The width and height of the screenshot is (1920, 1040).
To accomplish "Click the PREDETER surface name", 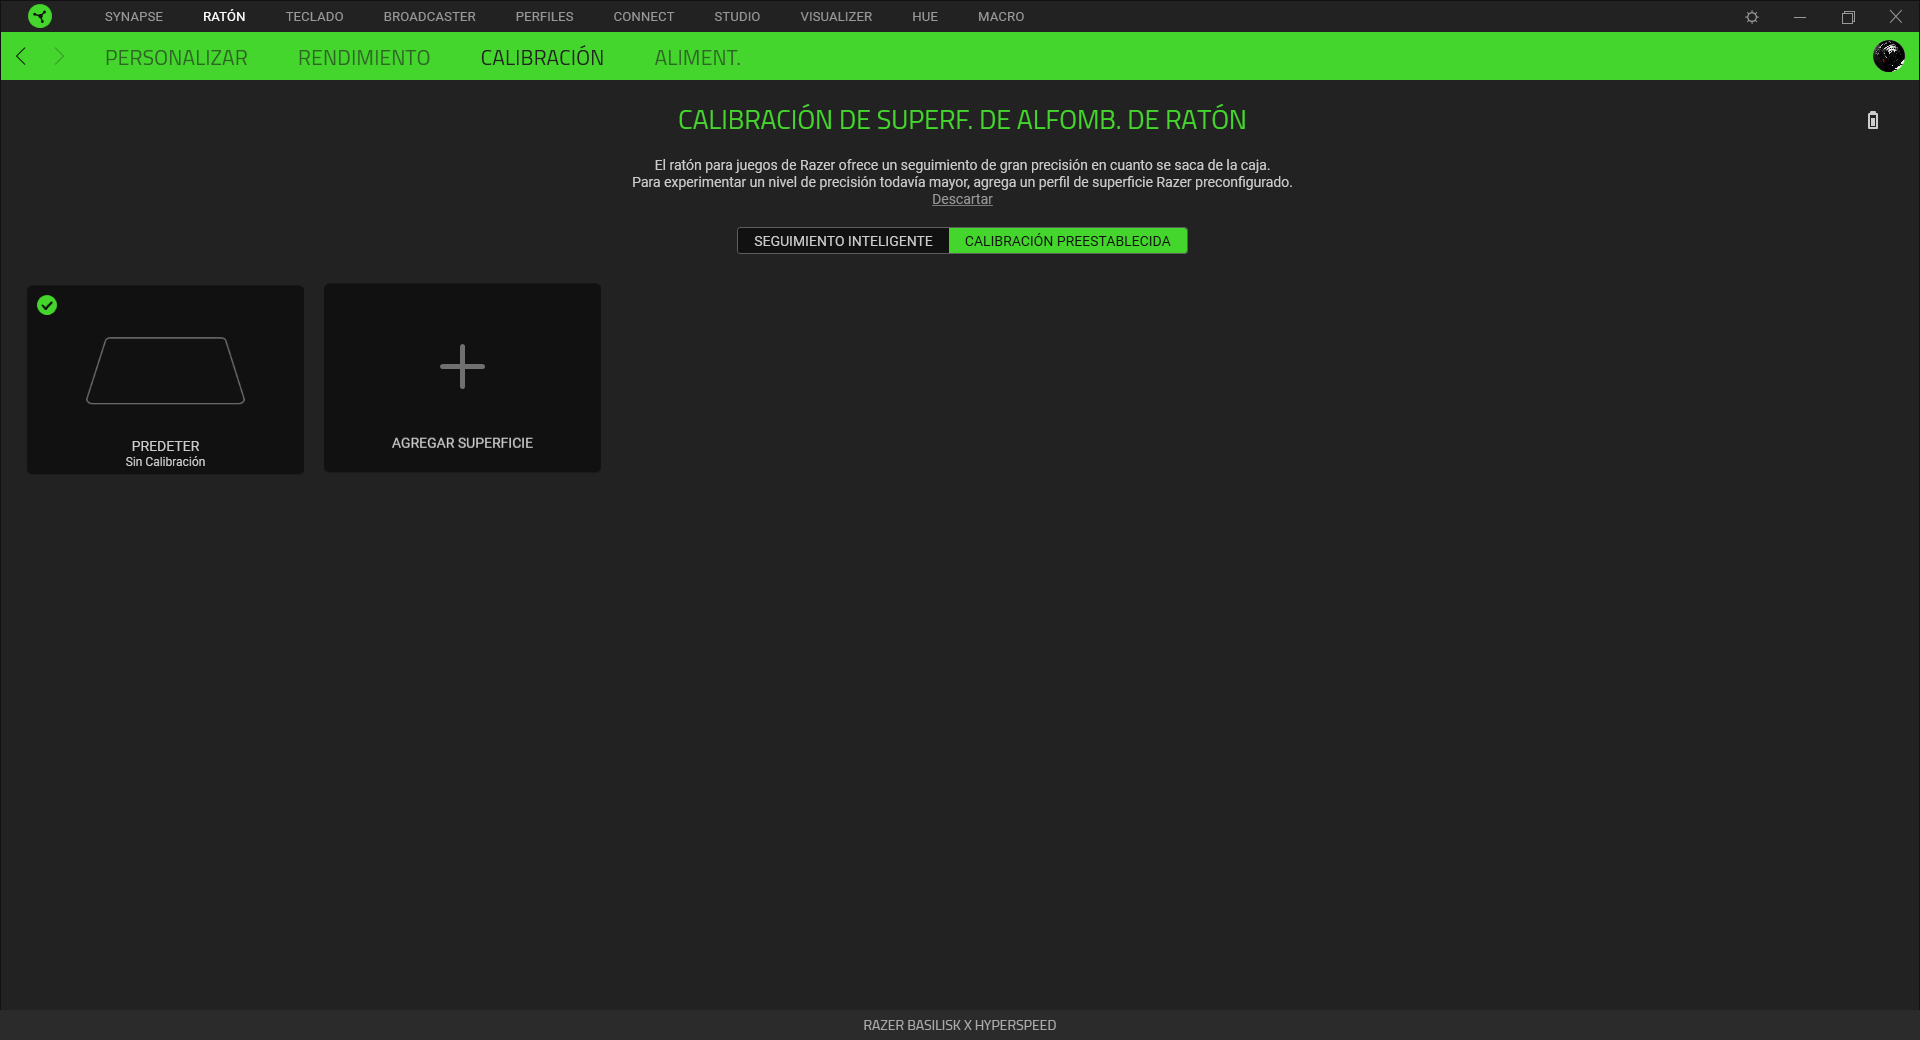I will coord(165,446).
